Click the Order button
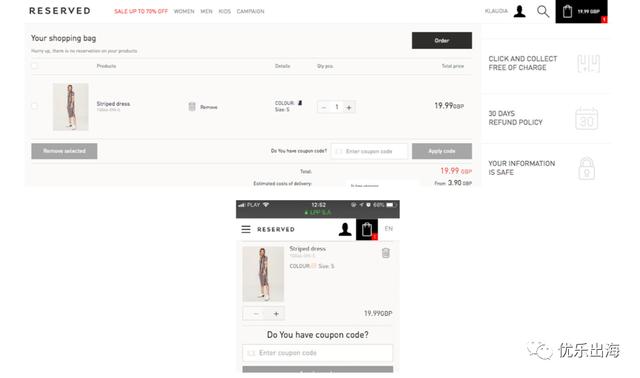Viewport: 640px width, 378px height. [x=442, y=40]
